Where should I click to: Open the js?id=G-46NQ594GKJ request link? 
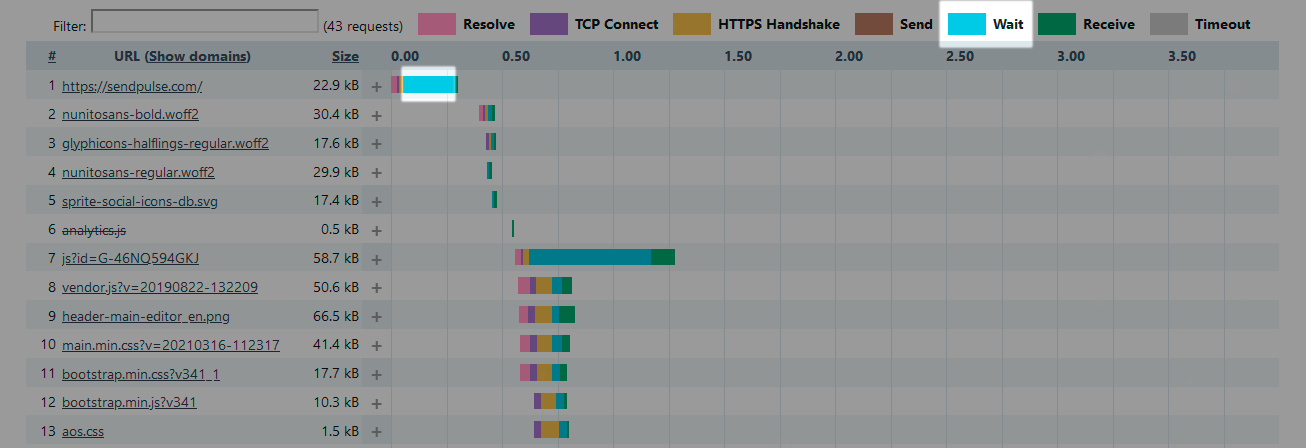[x=131, y=258]
